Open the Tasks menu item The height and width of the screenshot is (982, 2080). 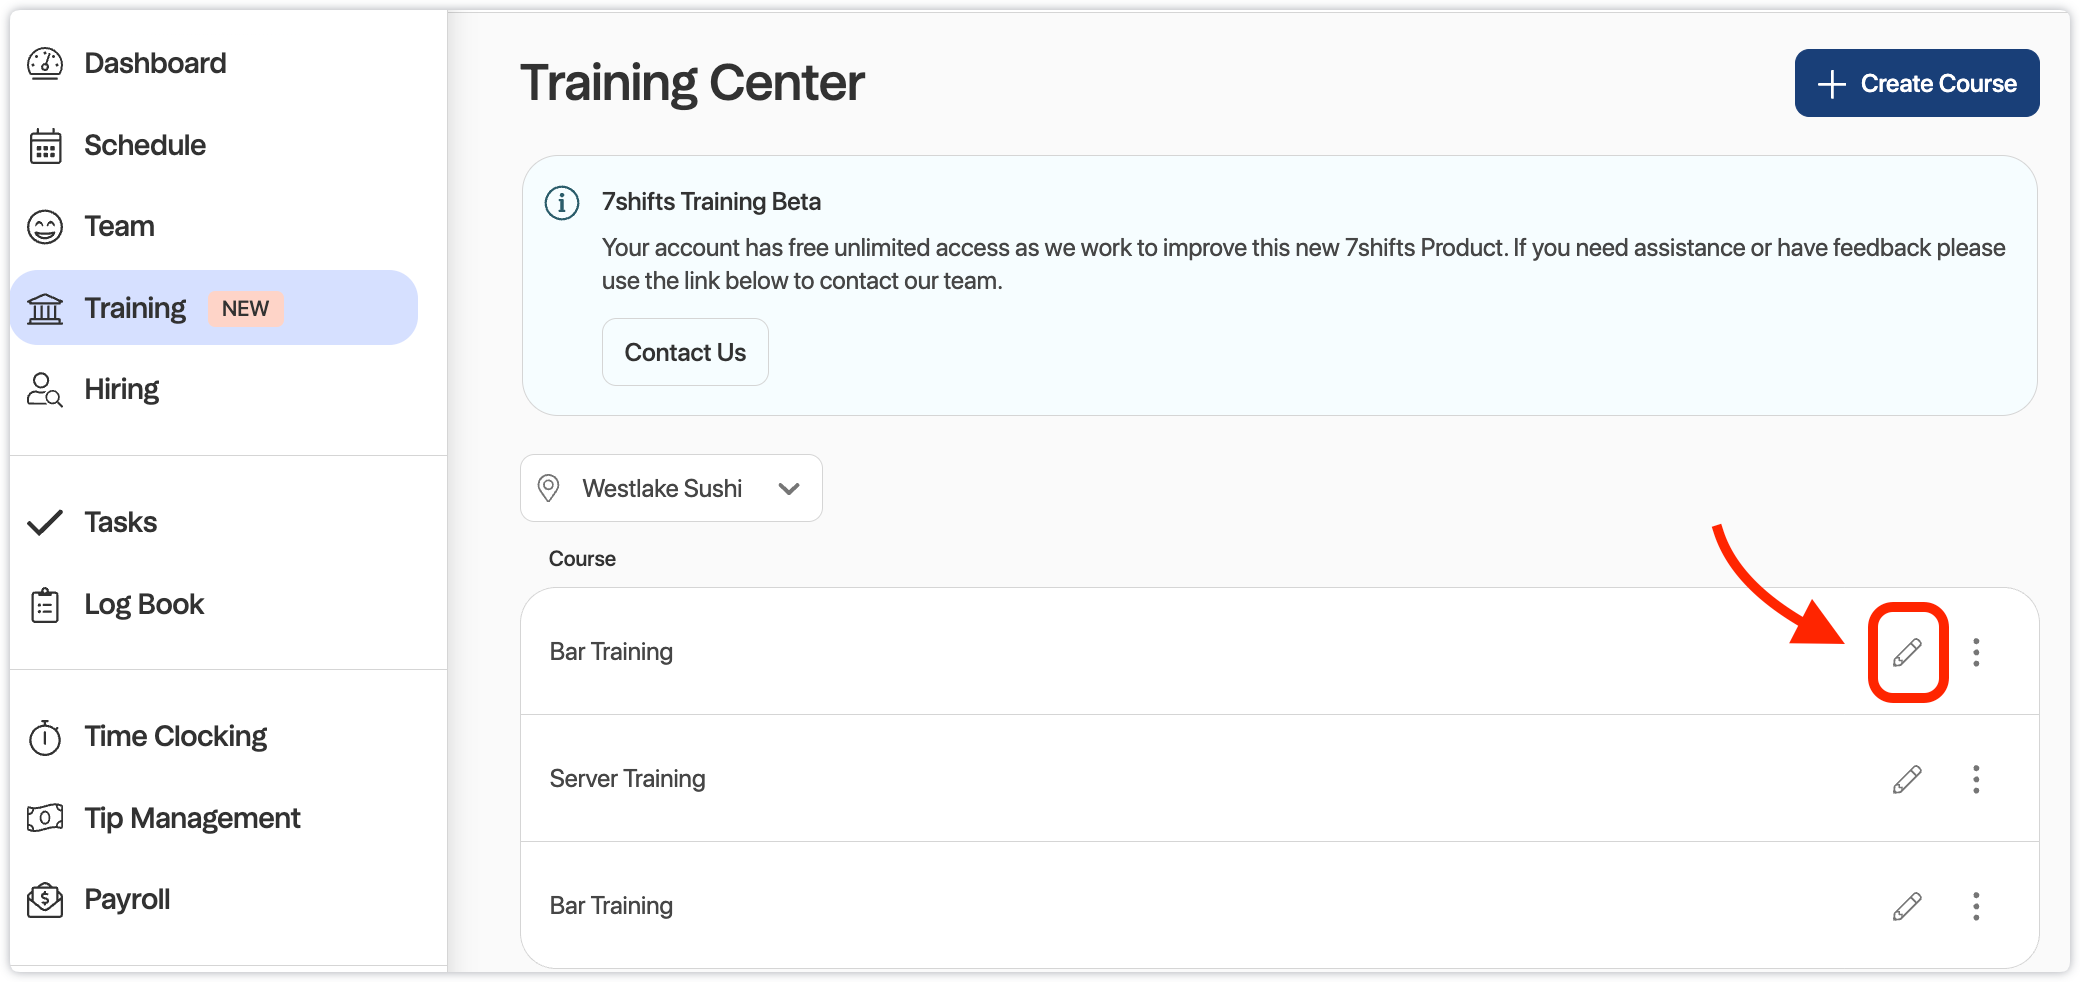coord(120,521)
